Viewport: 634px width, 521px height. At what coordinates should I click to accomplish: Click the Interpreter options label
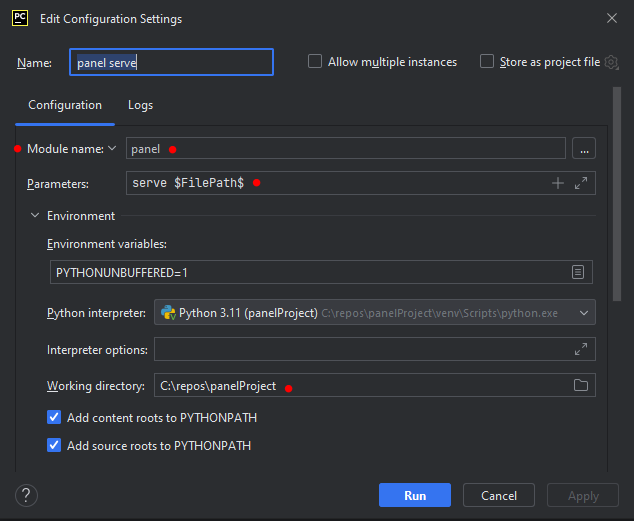point(97,350)
